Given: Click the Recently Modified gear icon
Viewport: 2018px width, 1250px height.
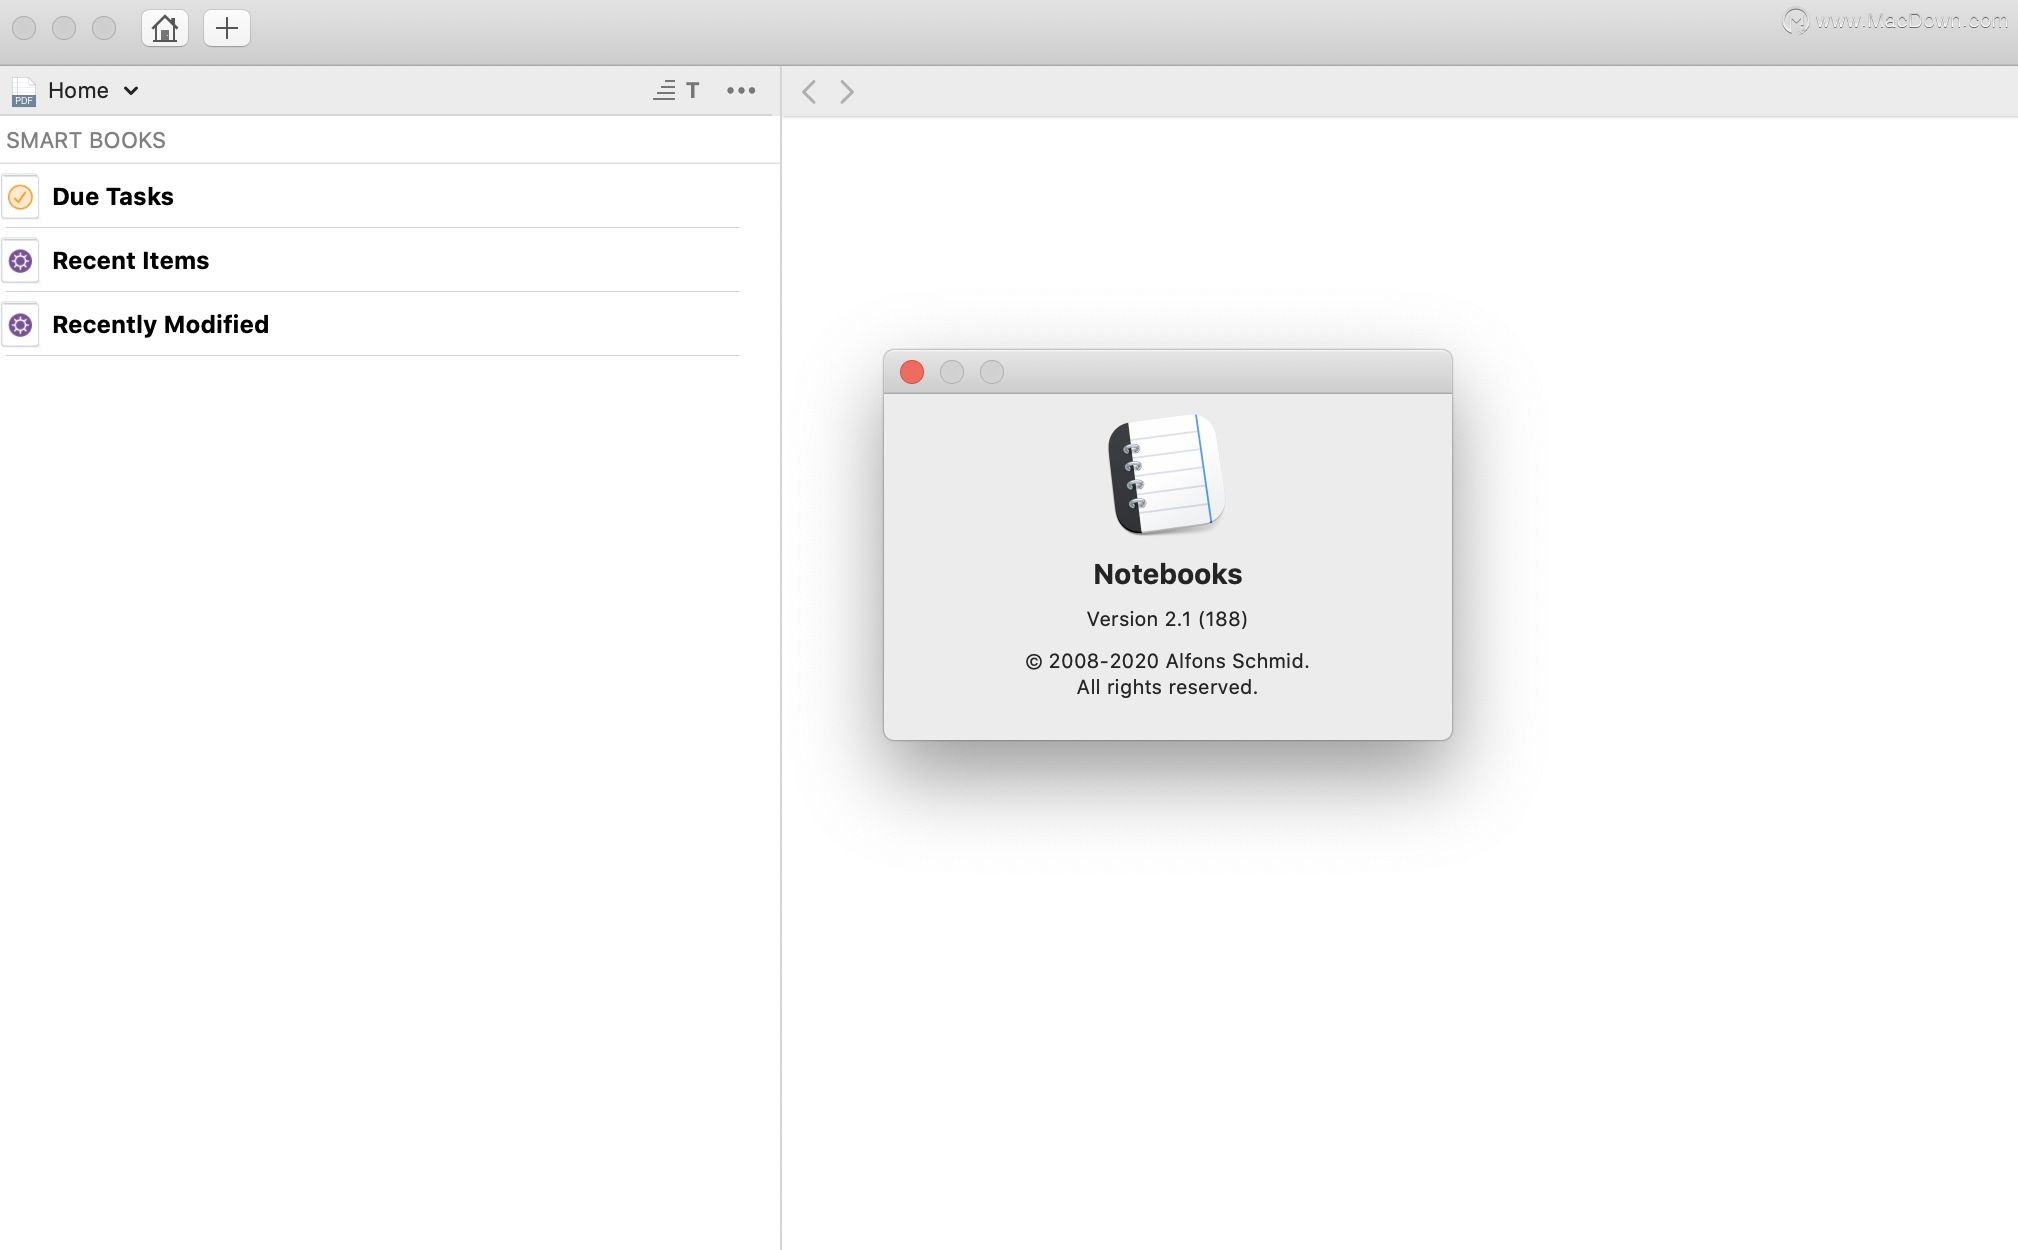Looking at the screenshot, I should [x=21, y=324].
